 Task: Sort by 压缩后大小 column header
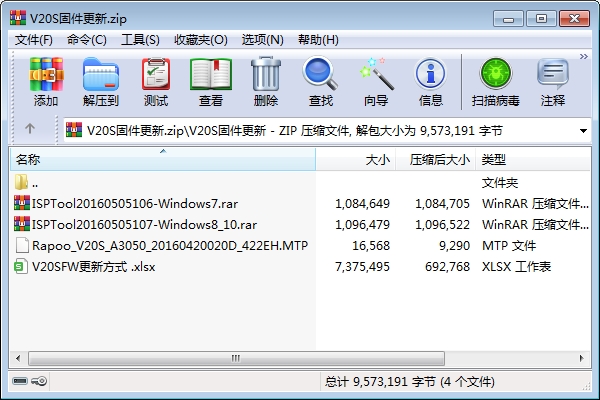click(436, 159)
